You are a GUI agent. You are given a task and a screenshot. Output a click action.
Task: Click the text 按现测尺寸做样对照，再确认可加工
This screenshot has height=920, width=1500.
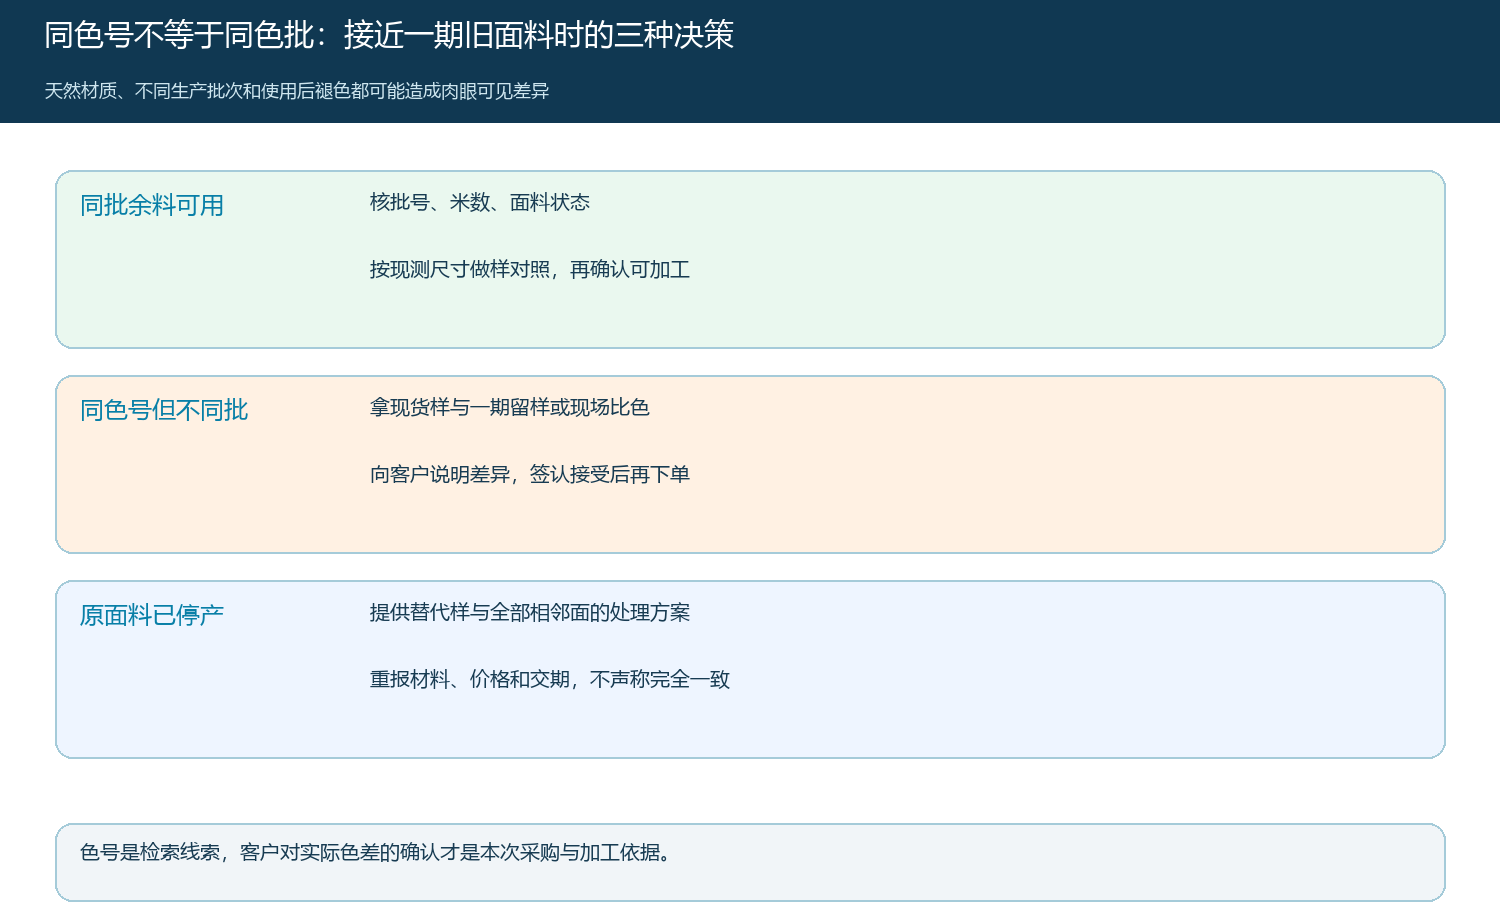point(530,269)
